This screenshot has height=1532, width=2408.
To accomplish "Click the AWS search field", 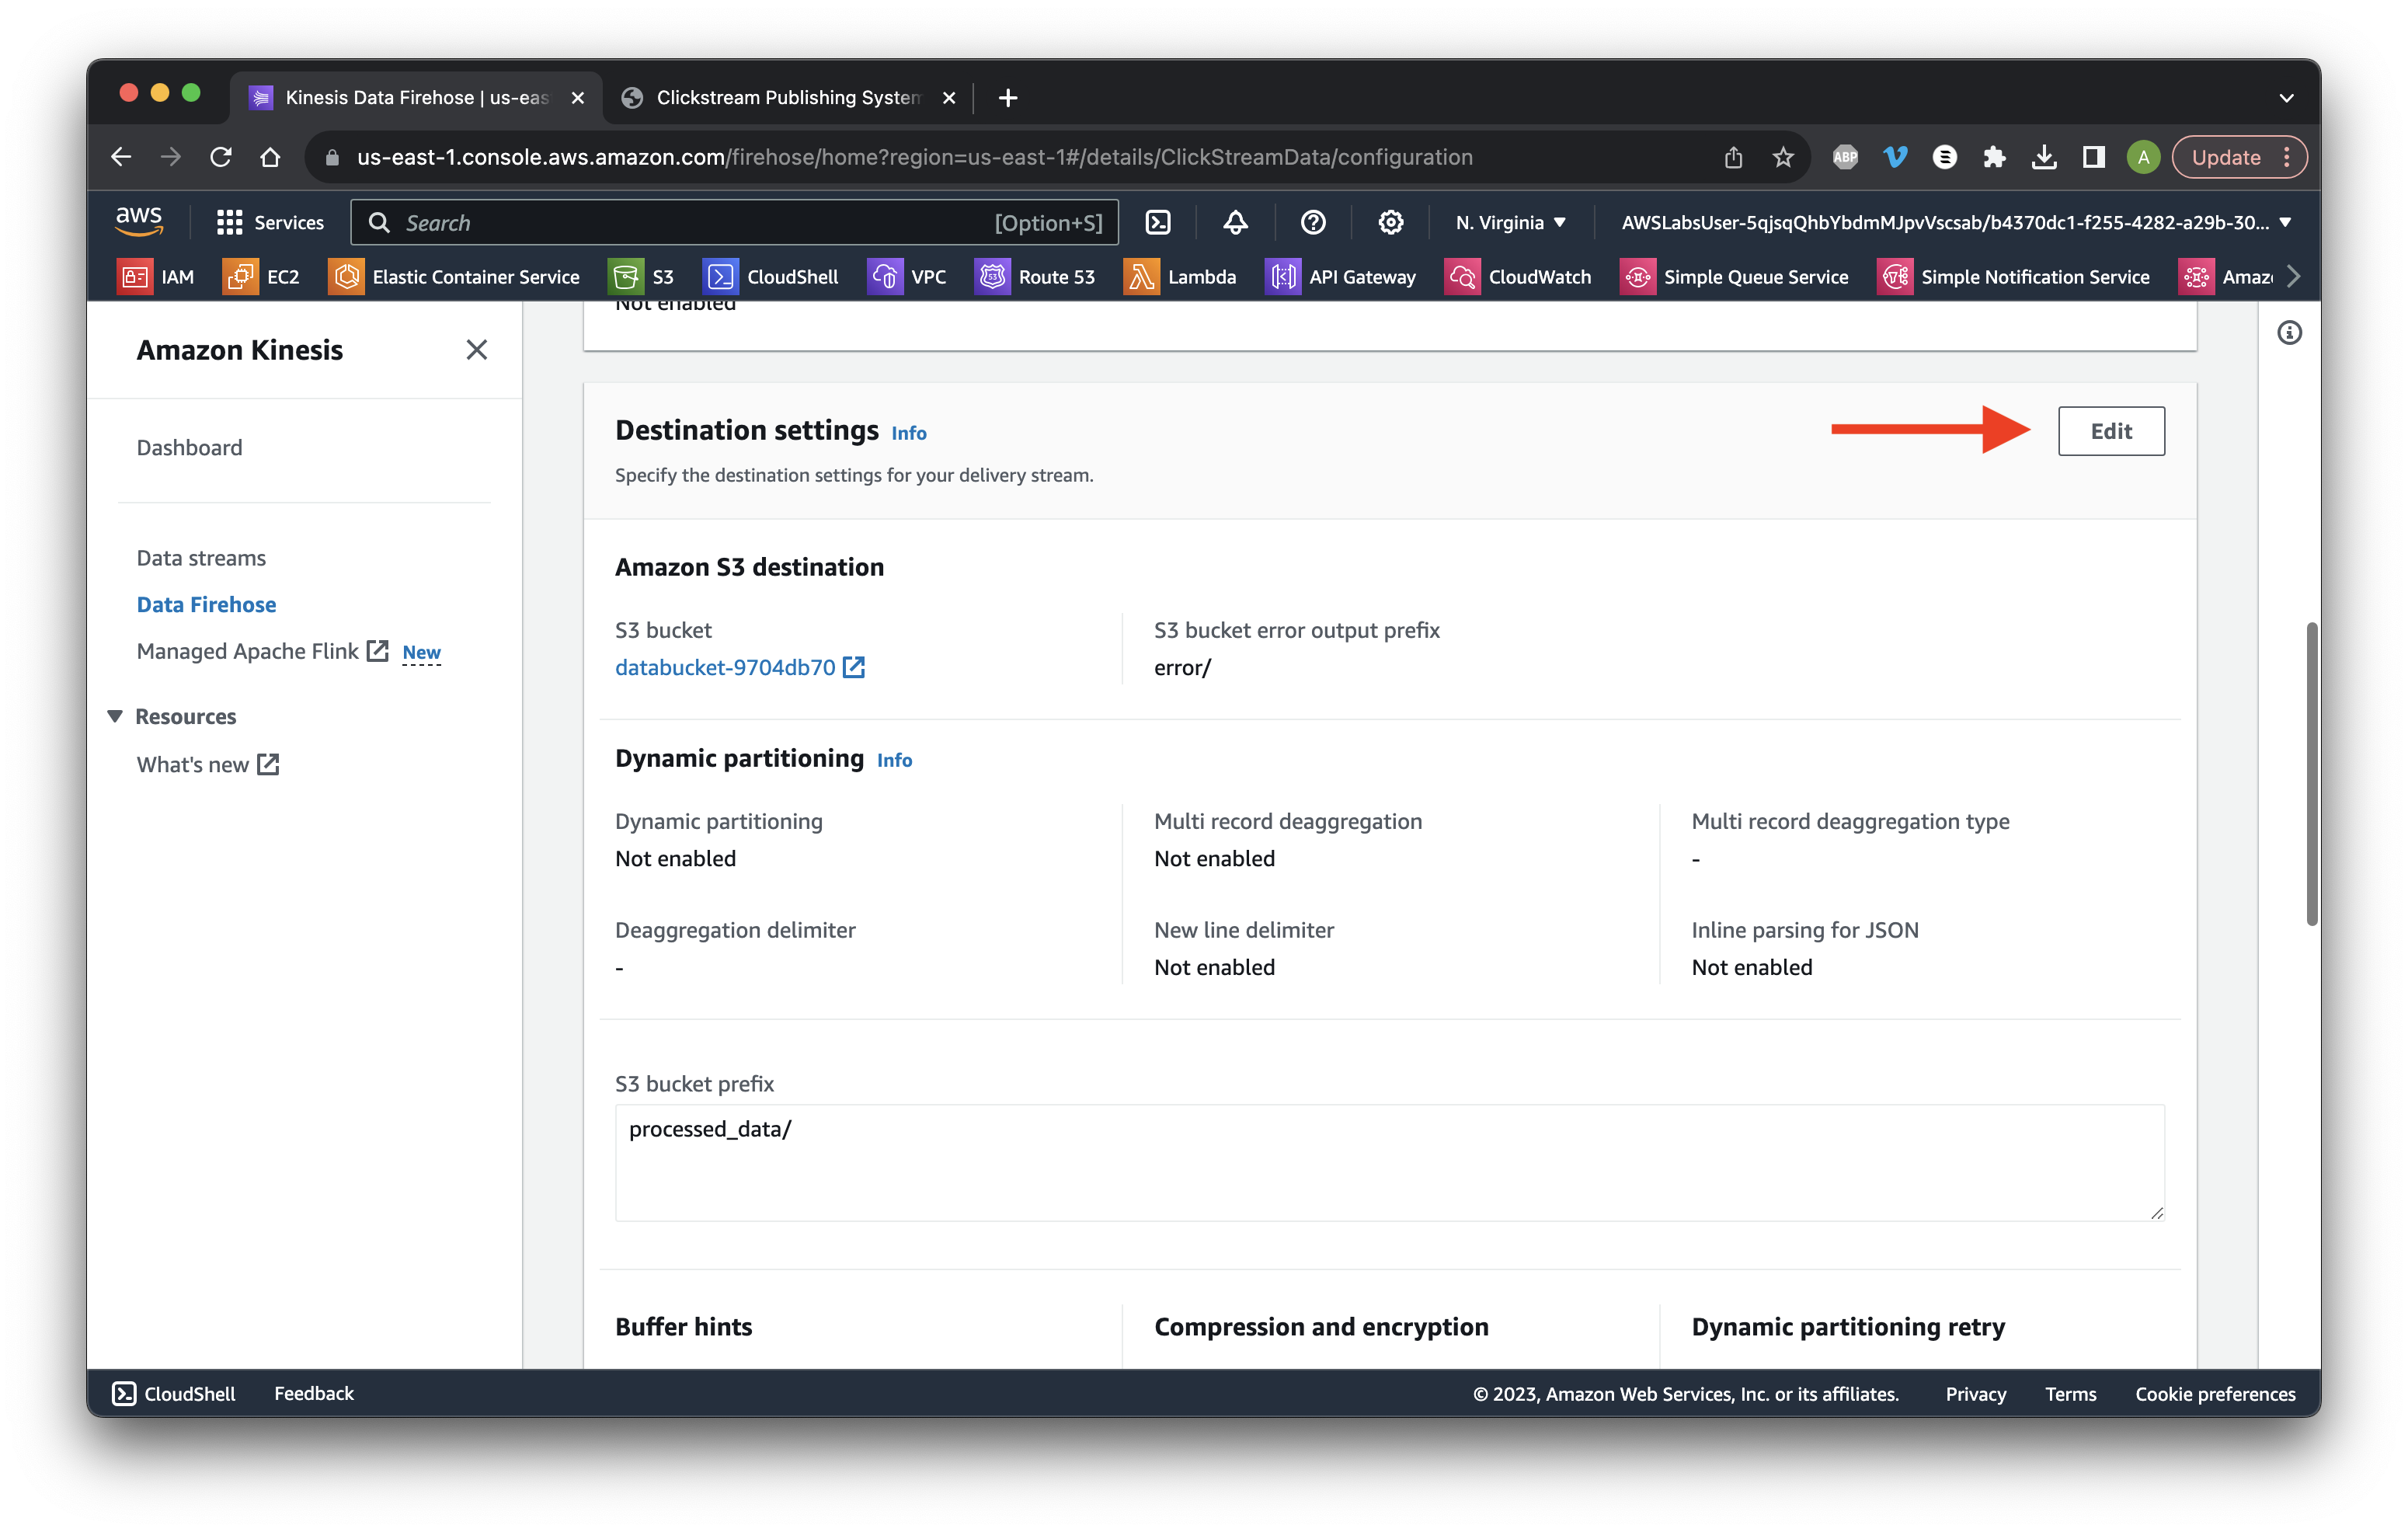I will (x=734, y=222).
